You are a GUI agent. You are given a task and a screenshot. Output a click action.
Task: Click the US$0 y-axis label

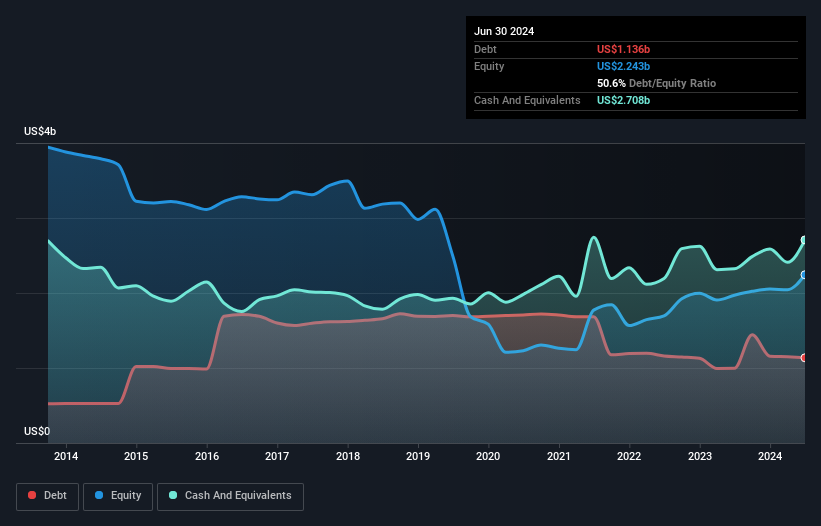click(x=37, y=431)
